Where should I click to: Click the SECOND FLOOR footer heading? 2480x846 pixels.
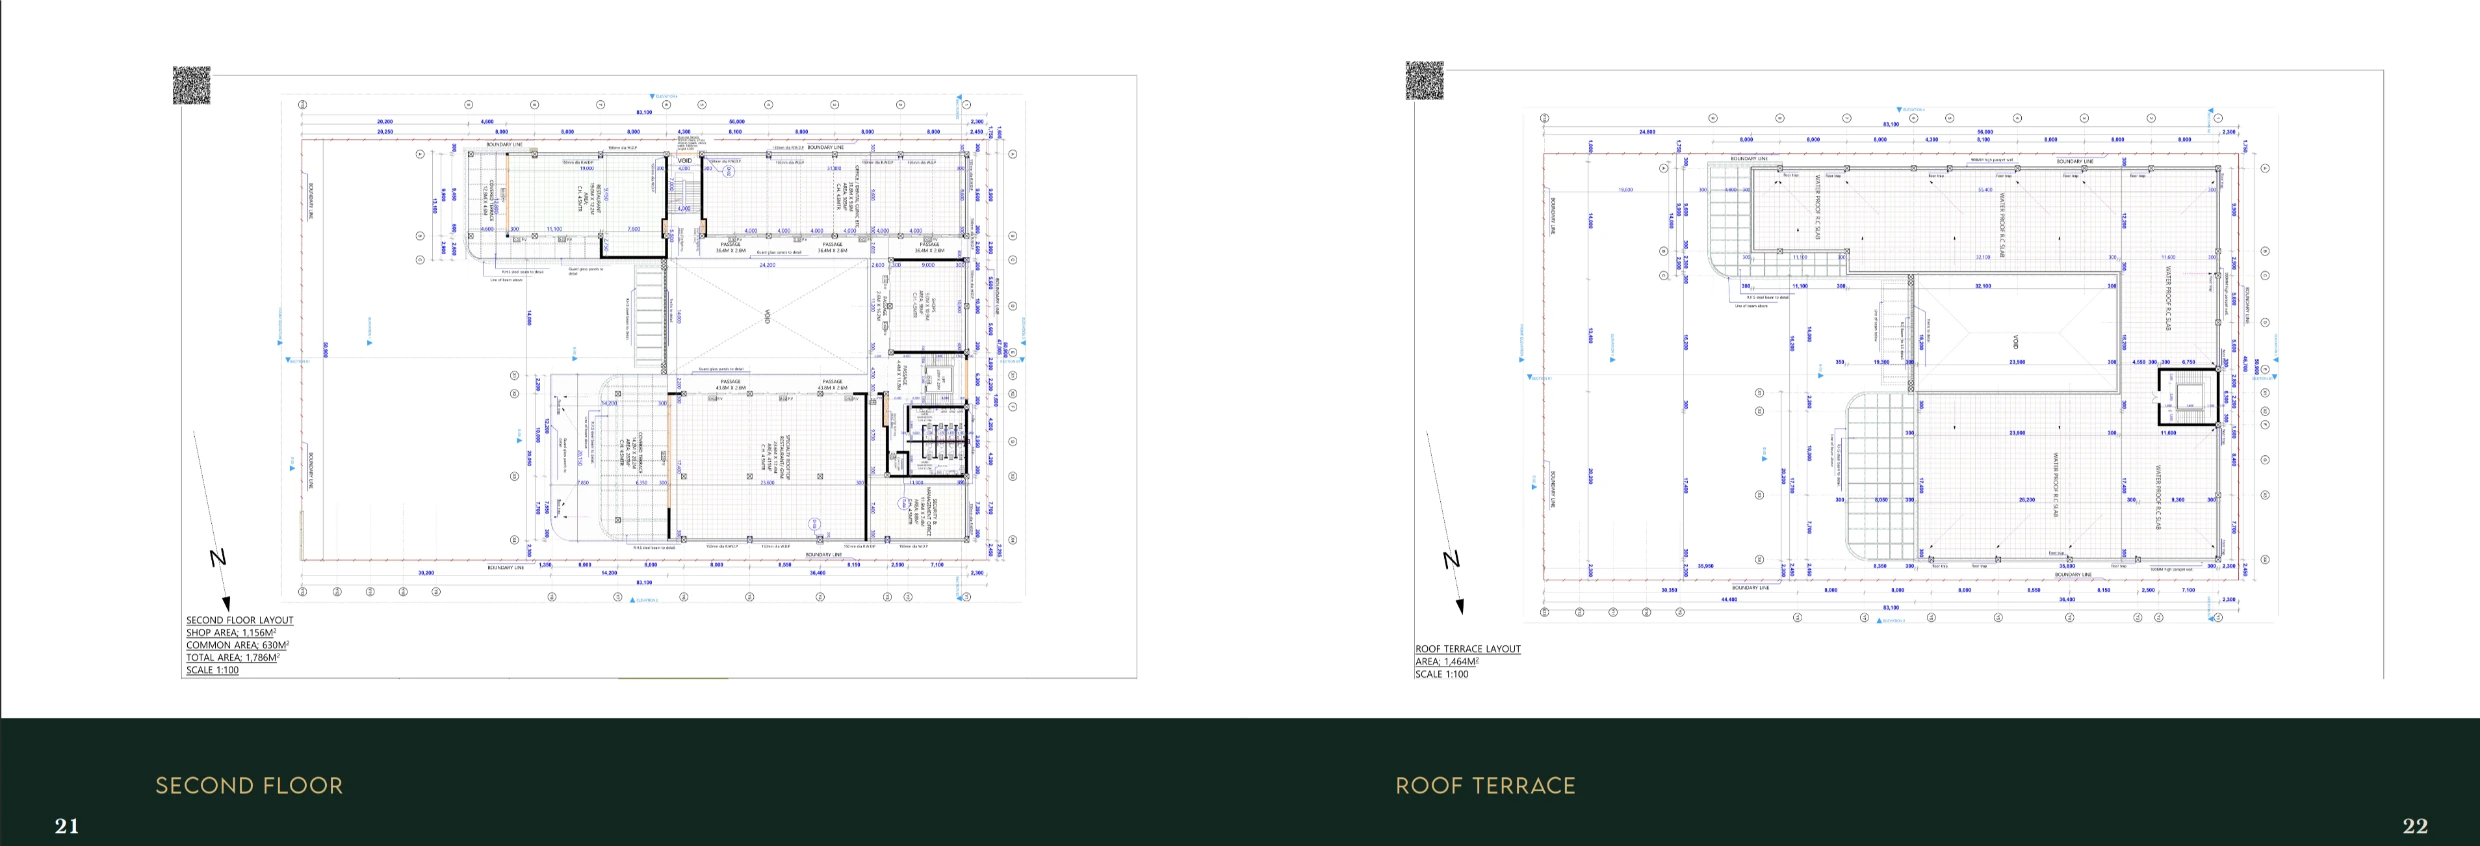(x=249, y=786)
